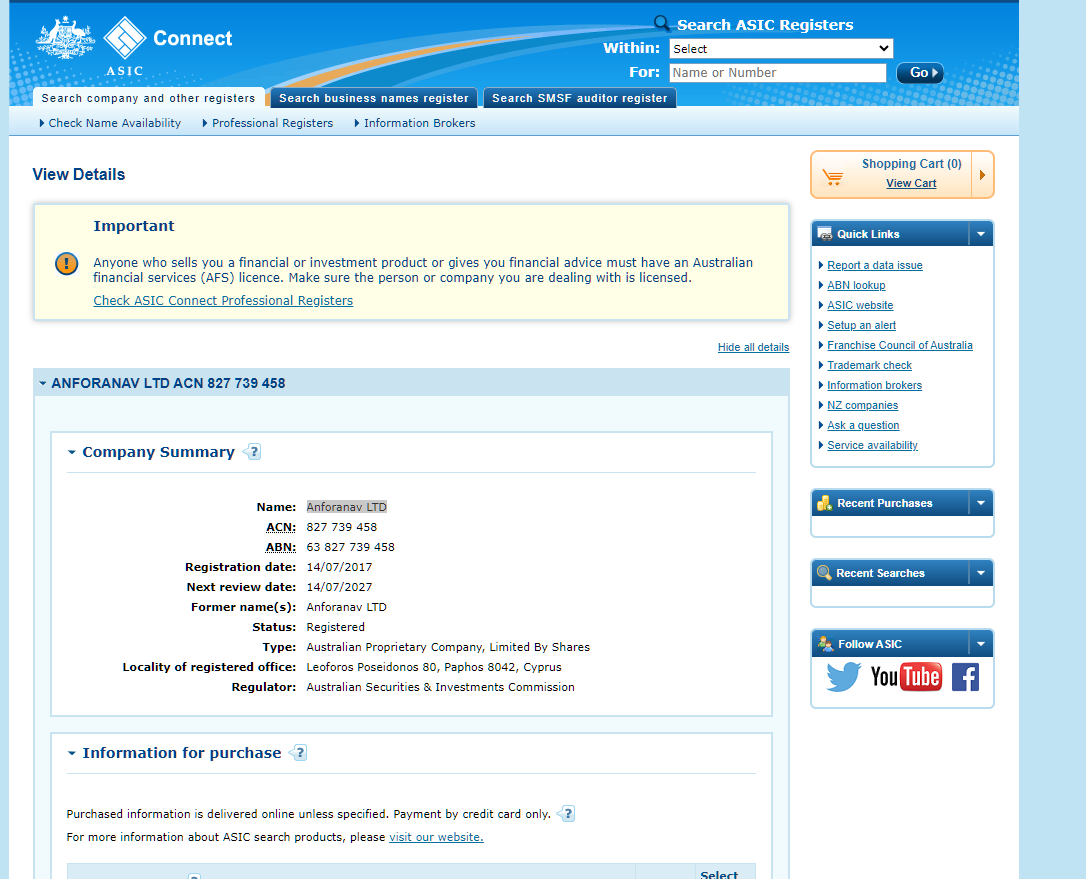Click the shopping cart icon

point(832,177)
